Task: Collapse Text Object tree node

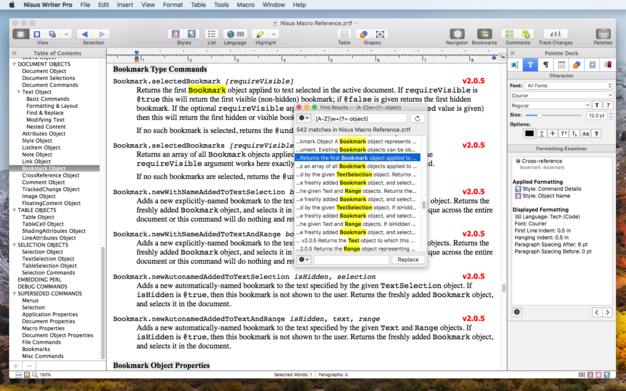Action: [x=19, y=92]
